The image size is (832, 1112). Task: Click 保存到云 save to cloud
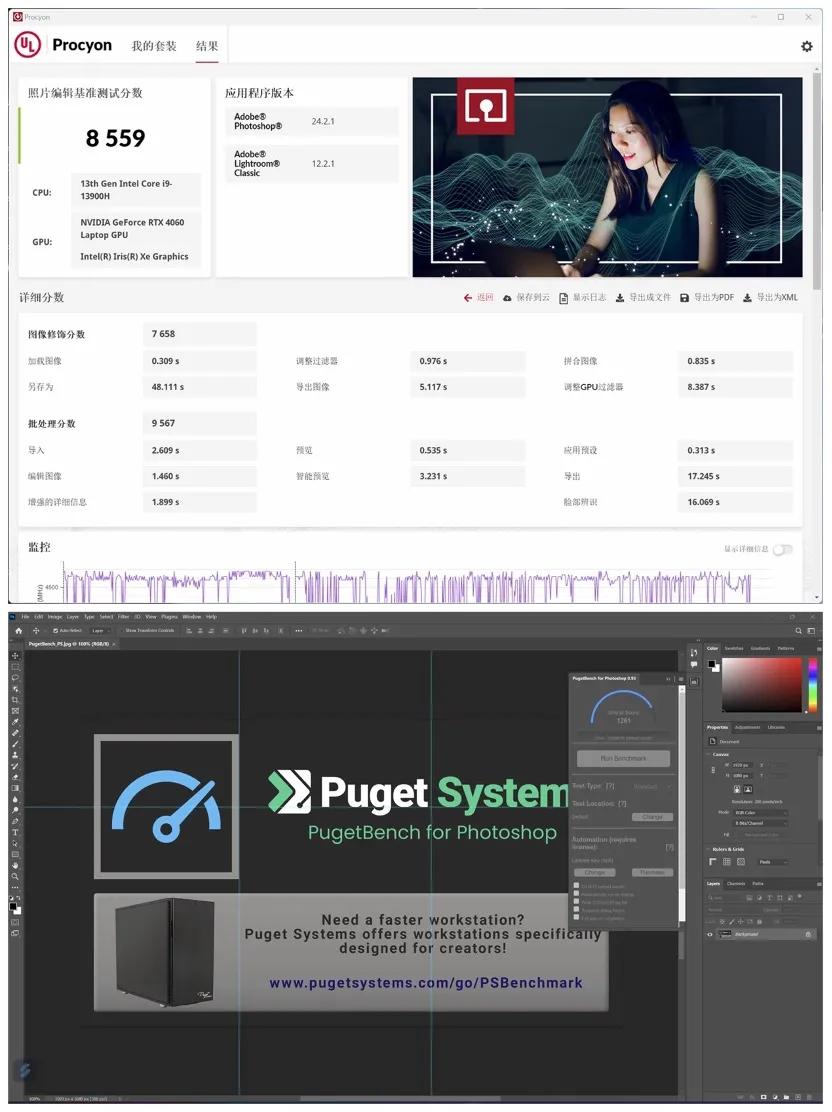[527, 298]
